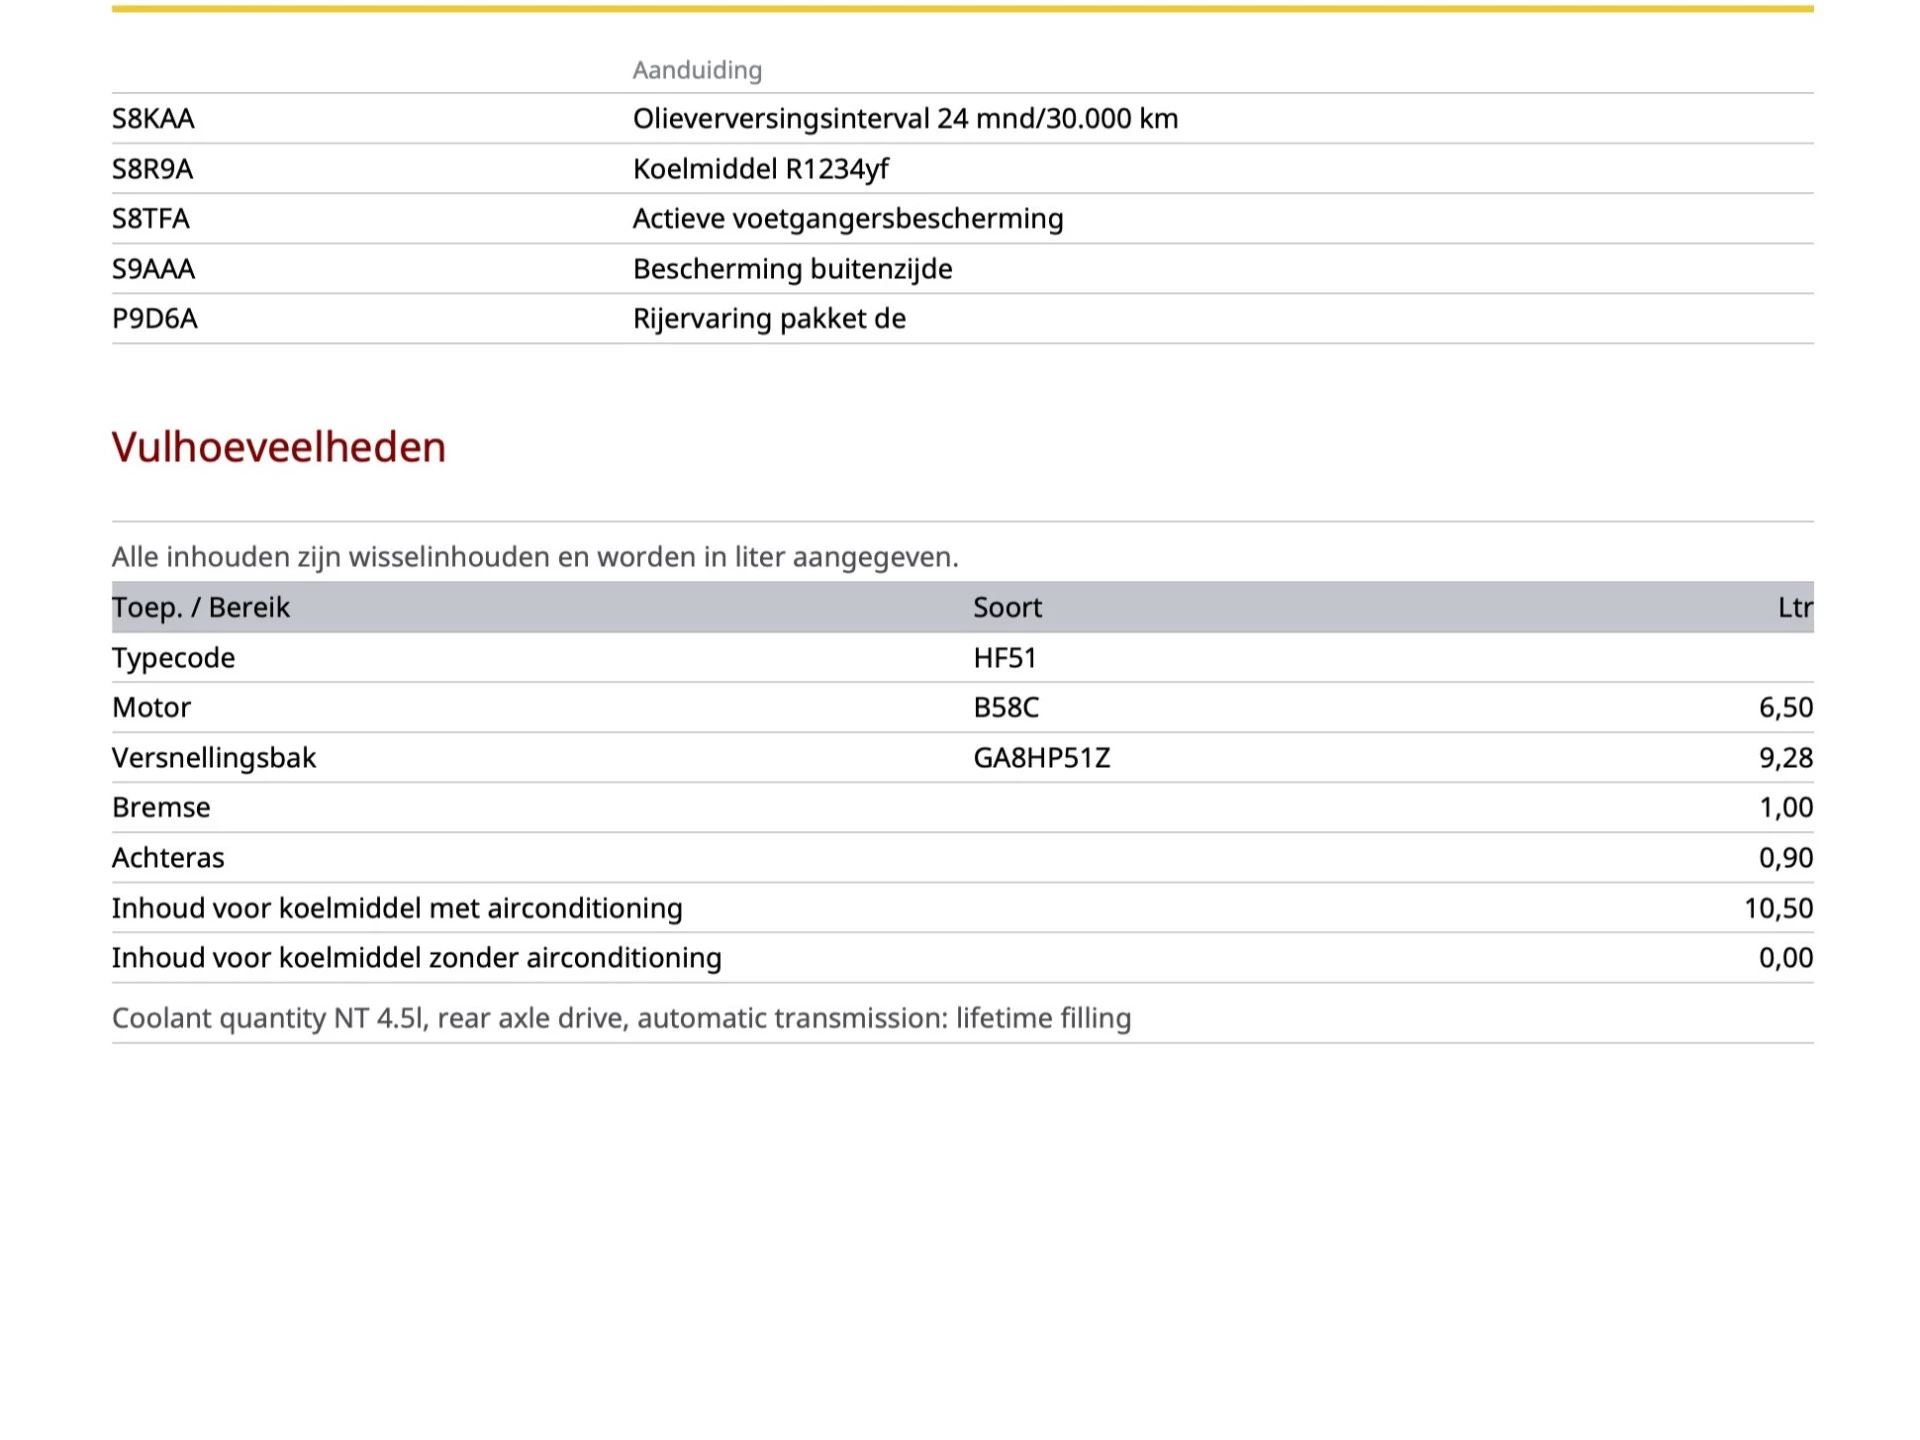
Task: Click Bescherming buitenzijde description
Action: 792,269
